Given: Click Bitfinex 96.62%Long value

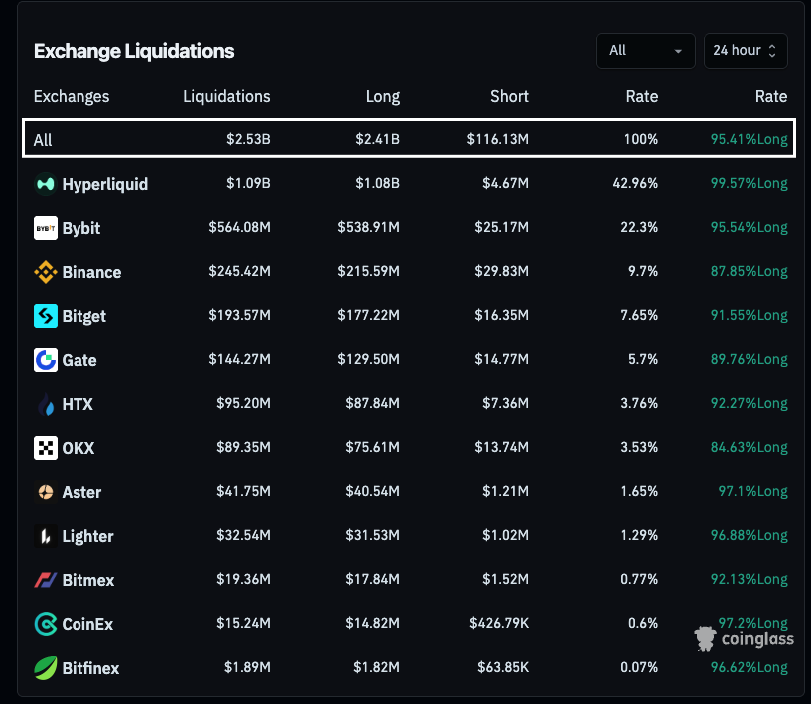Looking at the screenshot, I should click(x=749, y=667).
